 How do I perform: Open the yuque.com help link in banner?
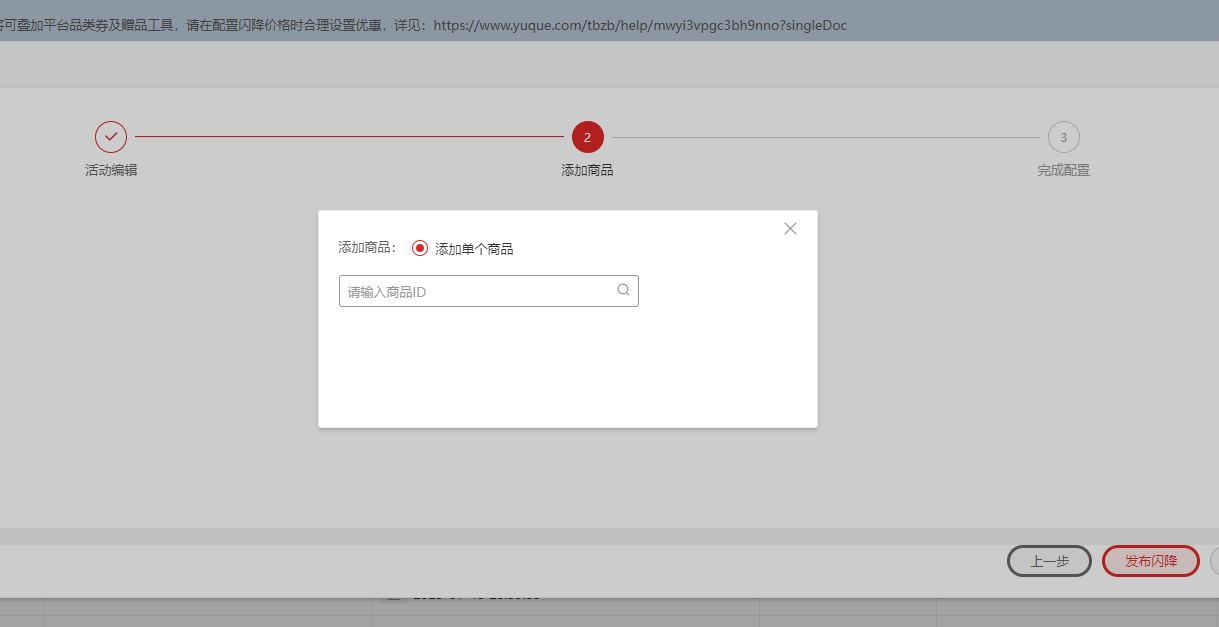pos(639,25)
